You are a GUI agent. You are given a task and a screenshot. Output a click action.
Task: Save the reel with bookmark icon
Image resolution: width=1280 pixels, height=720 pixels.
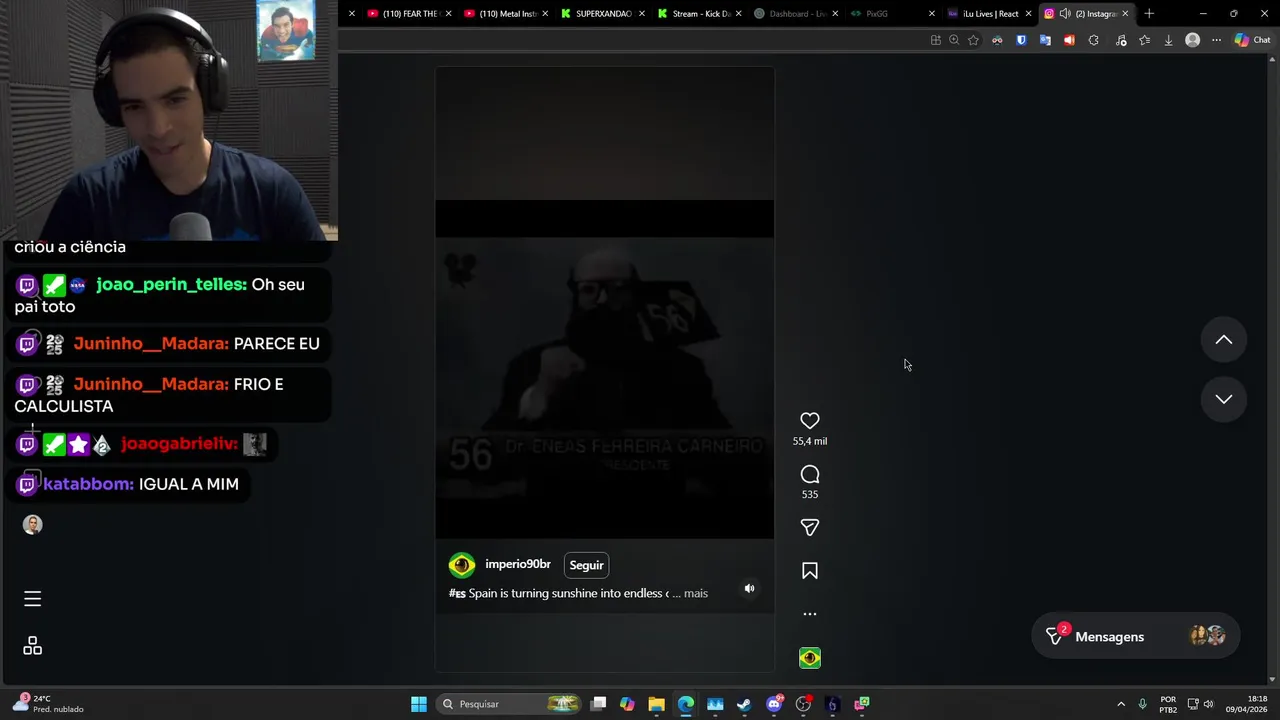coord(810,571)
